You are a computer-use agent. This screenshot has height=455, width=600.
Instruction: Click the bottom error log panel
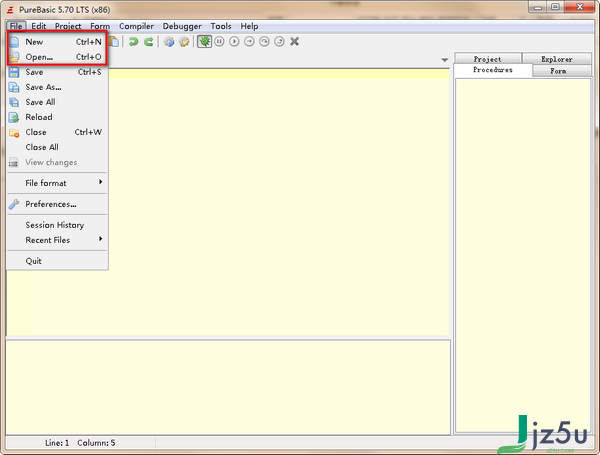(228, 387)
